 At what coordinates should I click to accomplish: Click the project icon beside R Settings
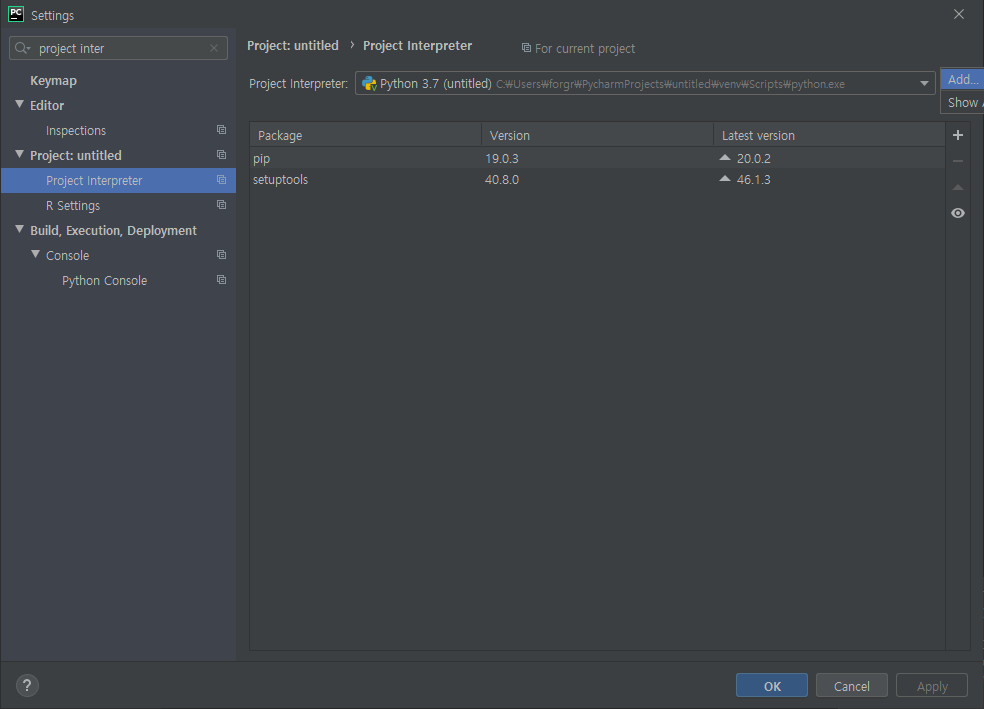tap(222, 205)
